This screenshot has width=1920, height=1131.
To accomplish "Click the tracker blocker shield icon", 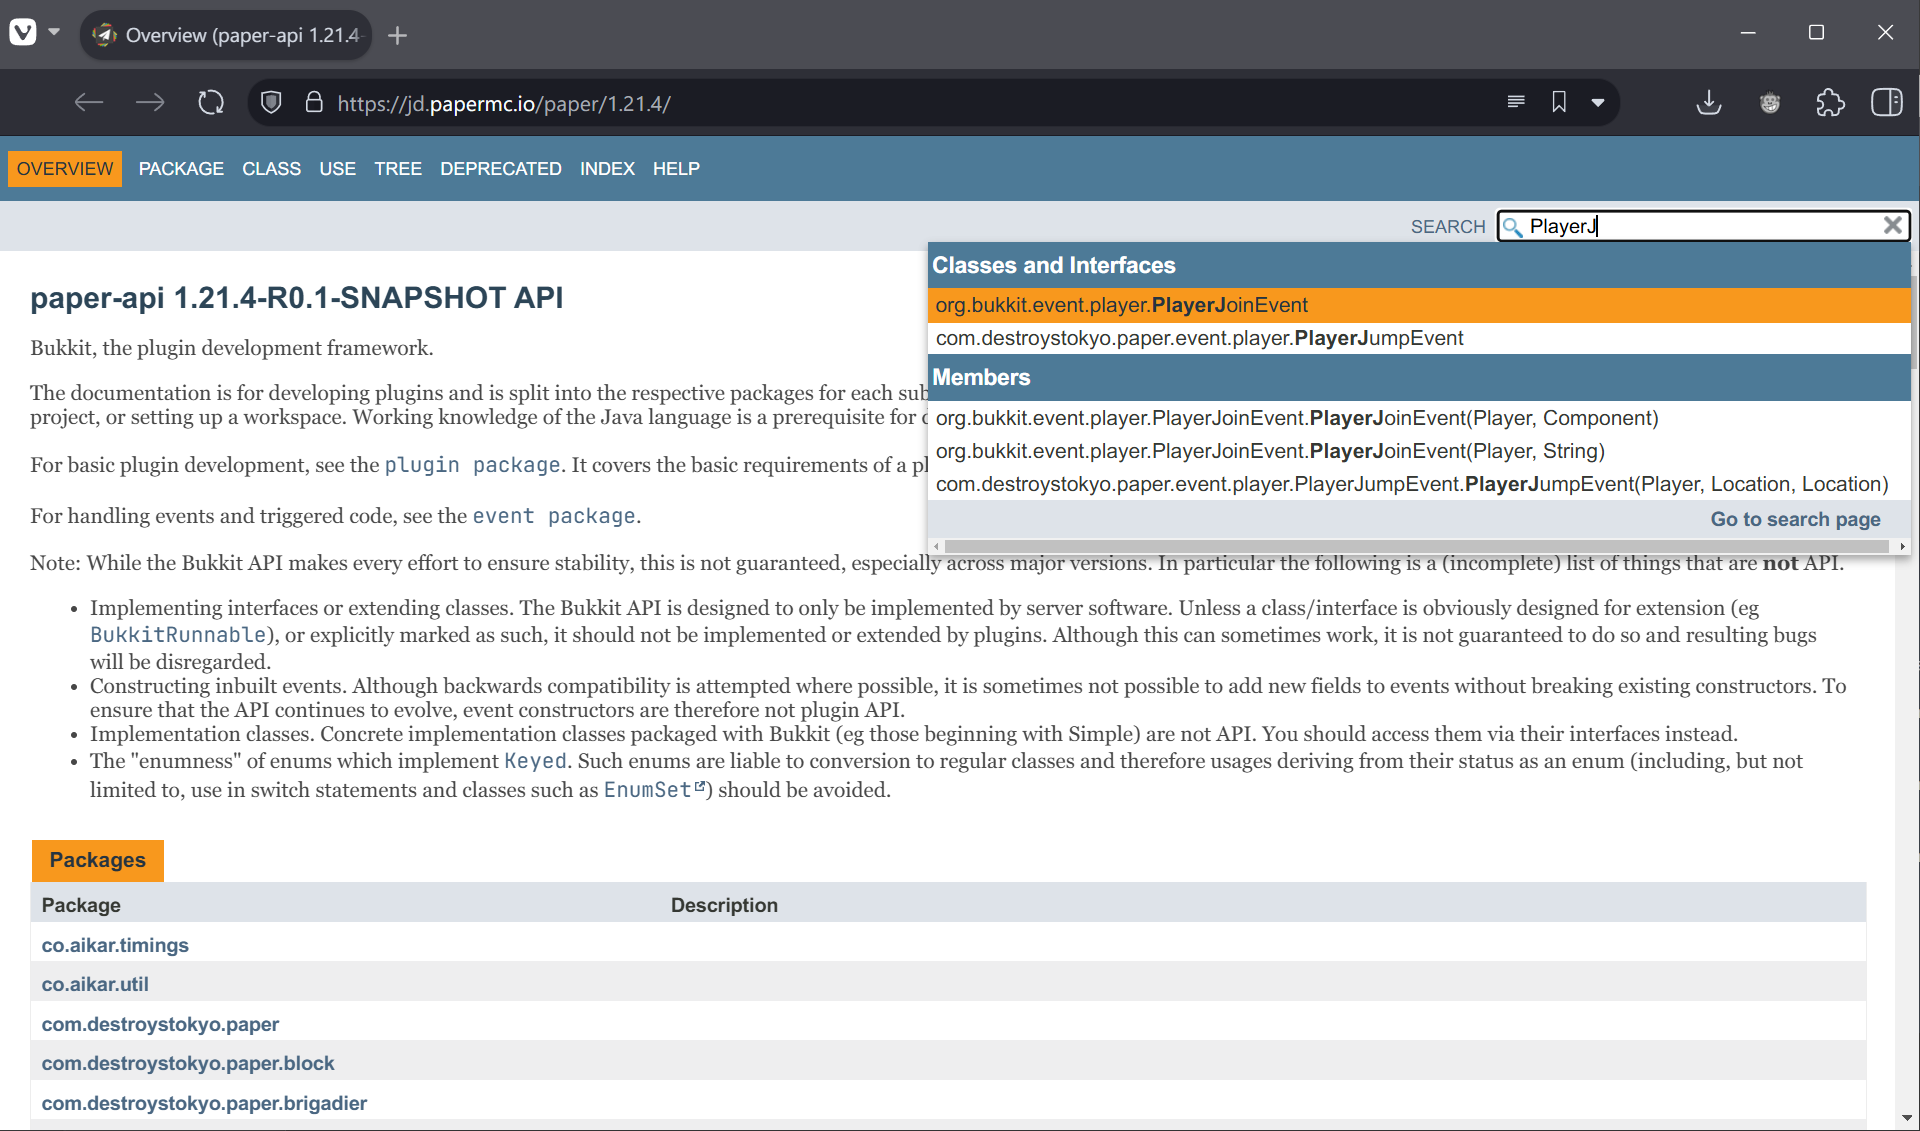I will tap(270, 102).
